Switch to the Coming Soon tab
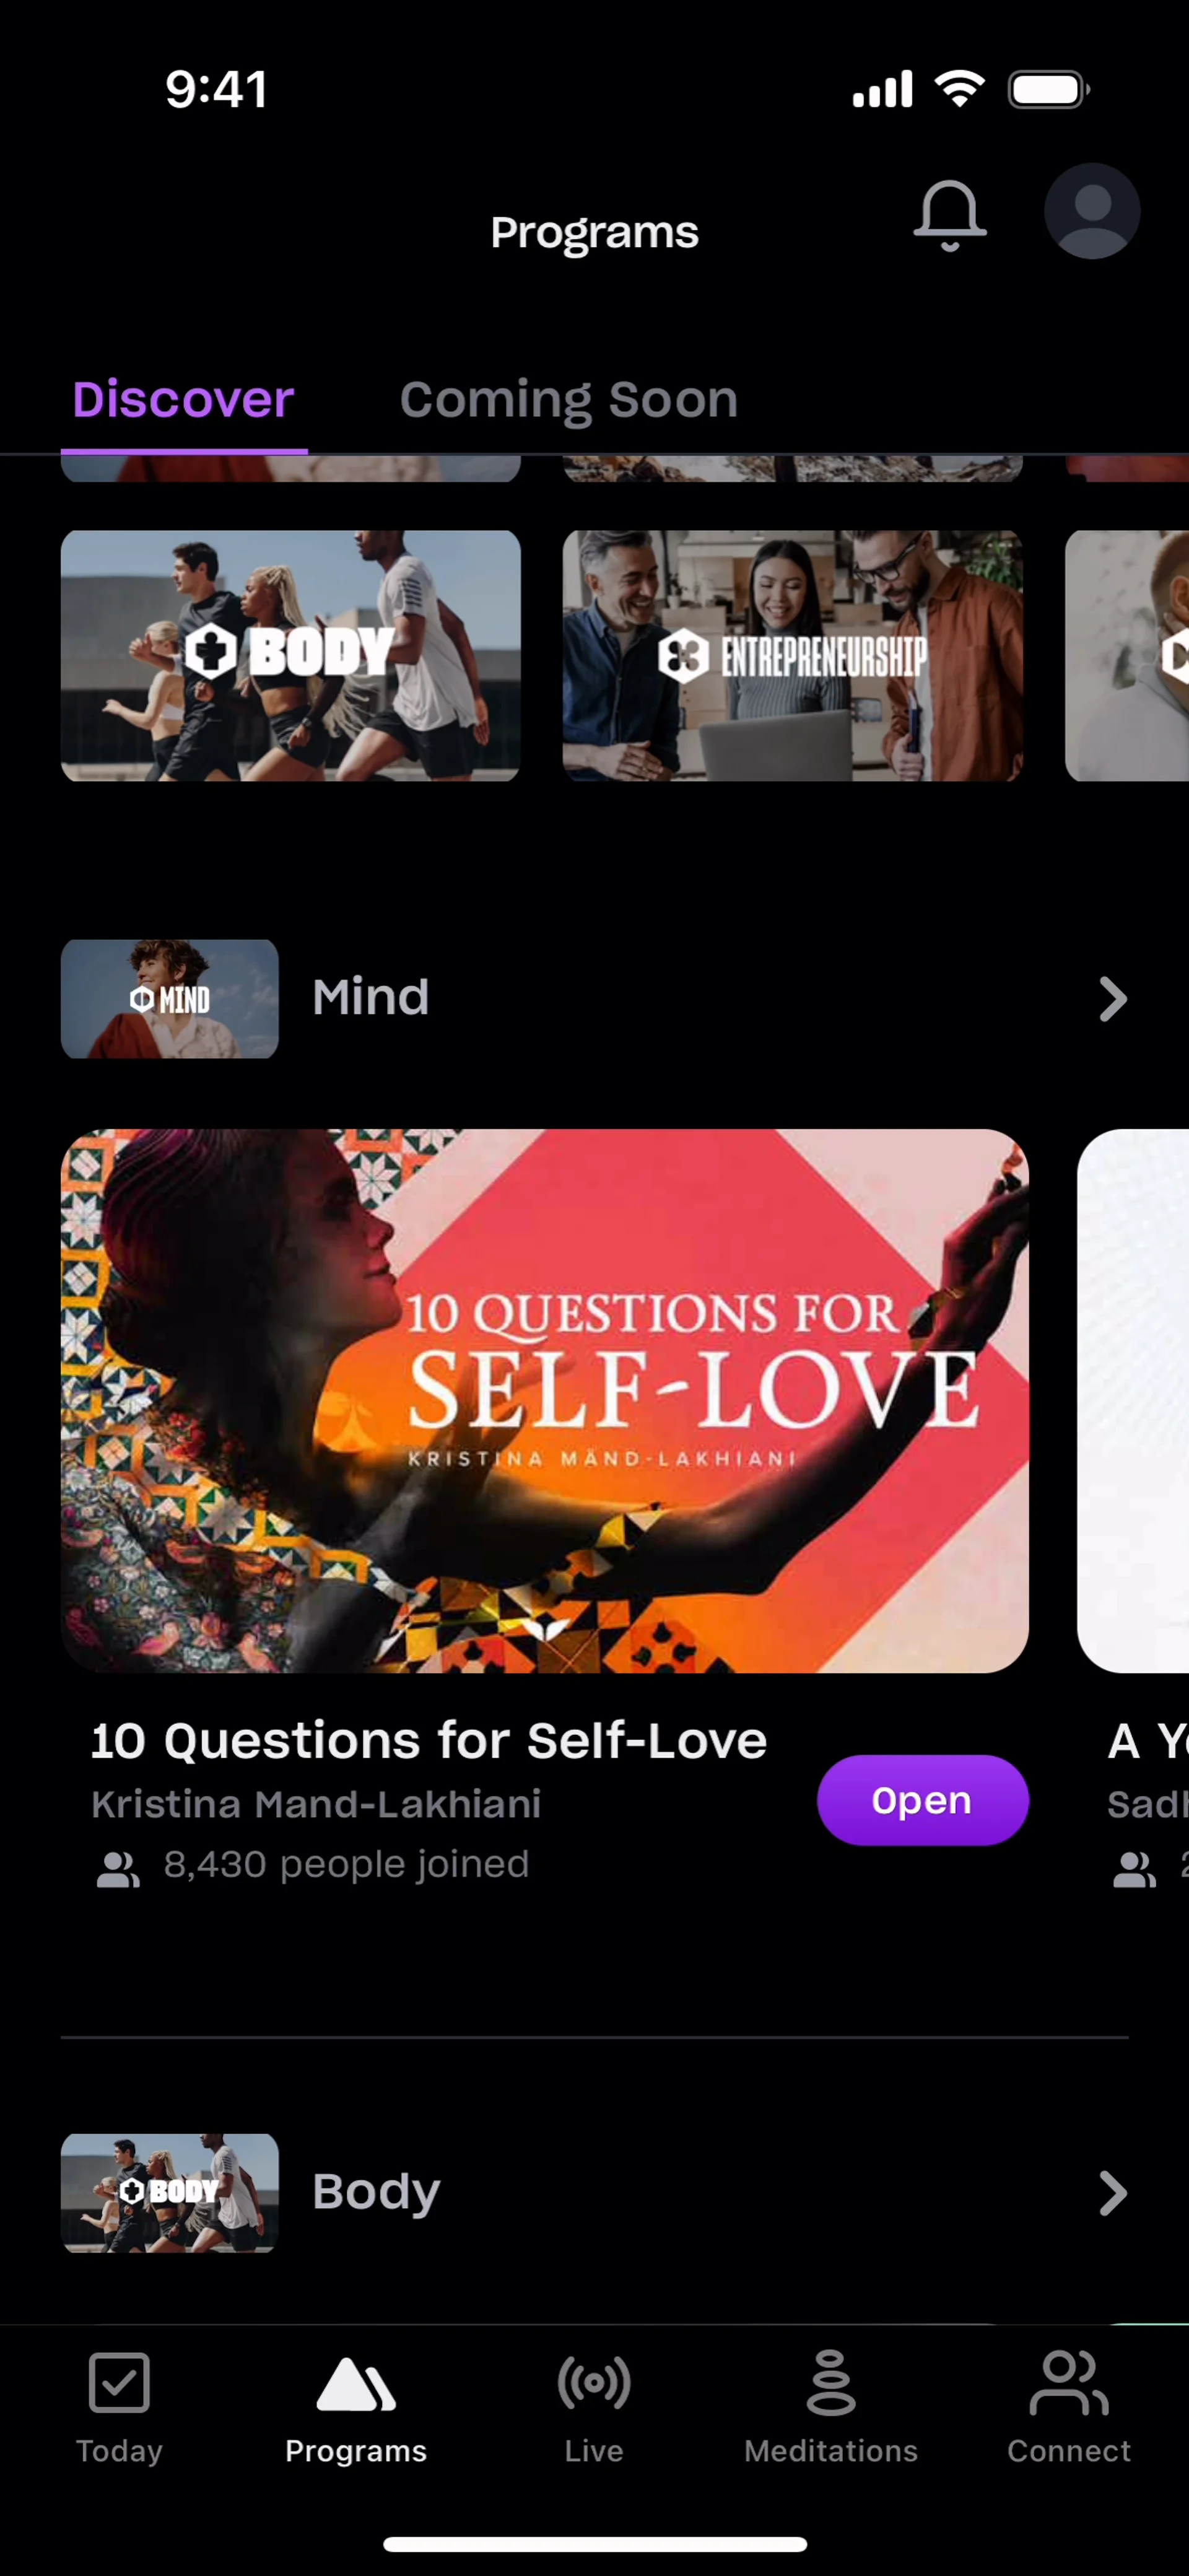The height and width of the screenshot is (2576, 1189). [x=569, y=400]
